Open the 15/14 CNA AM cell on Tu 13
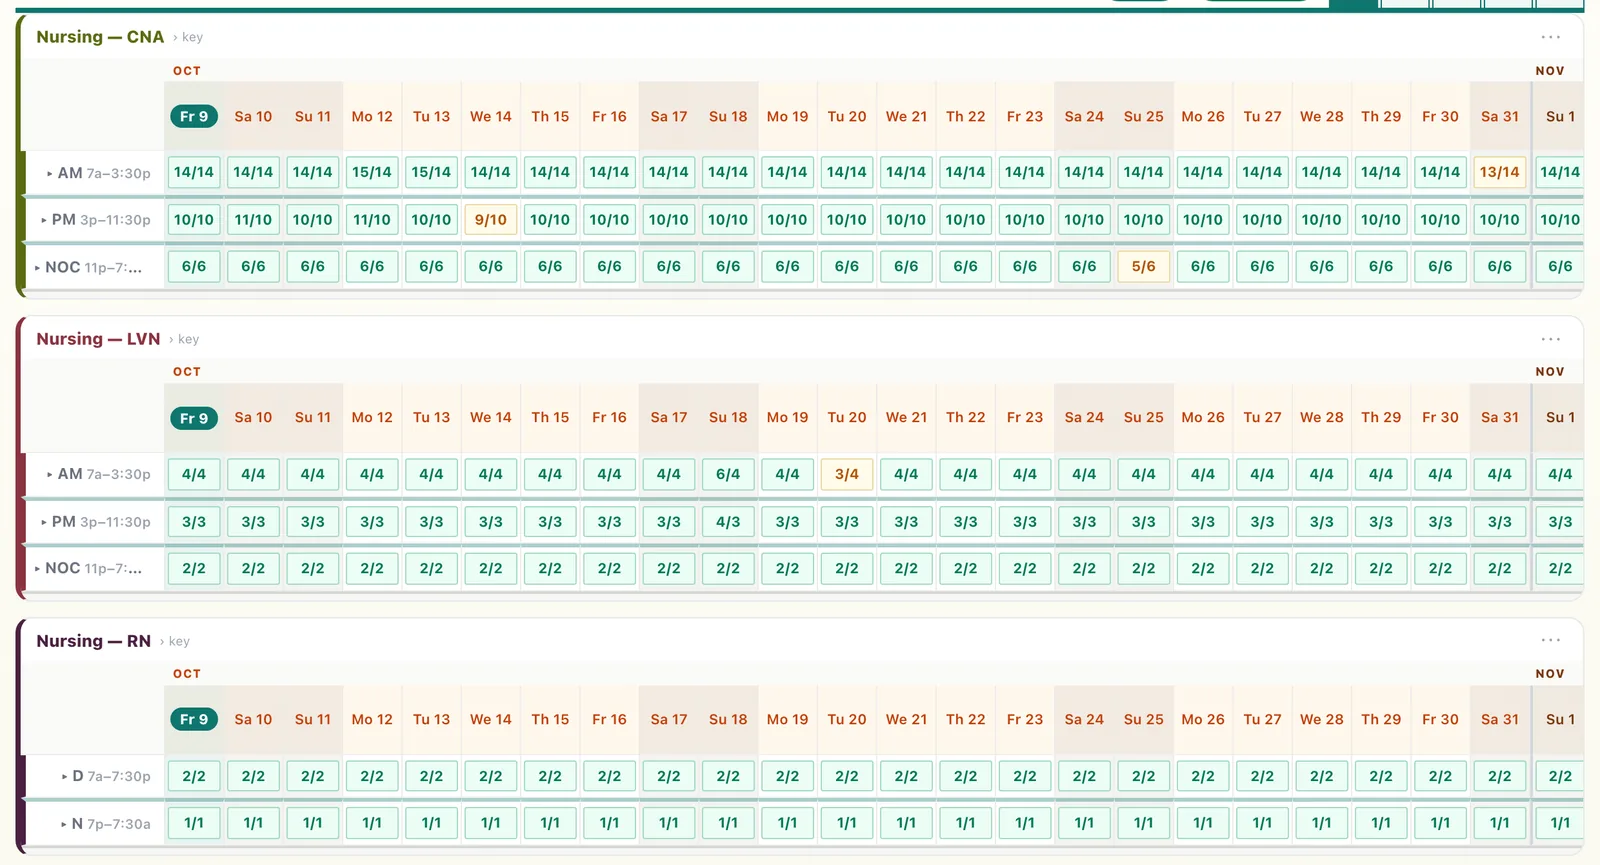 click(x=431, y=172)
